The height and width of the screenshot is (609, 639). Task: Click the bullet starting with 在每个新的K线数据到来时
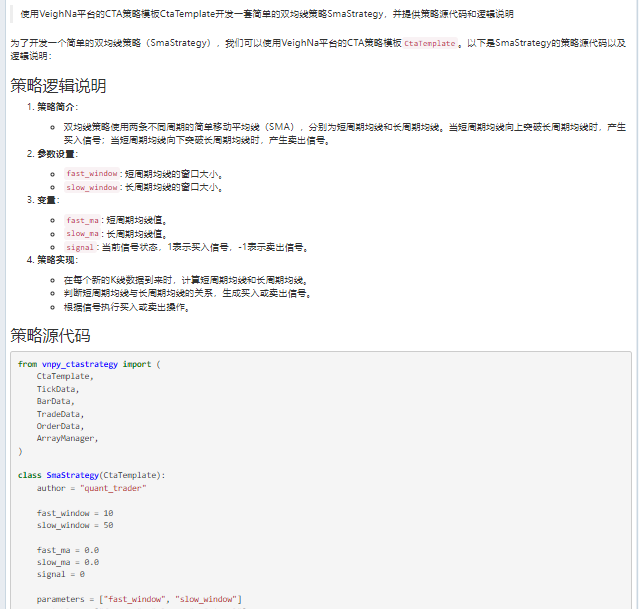click(185, 280)
